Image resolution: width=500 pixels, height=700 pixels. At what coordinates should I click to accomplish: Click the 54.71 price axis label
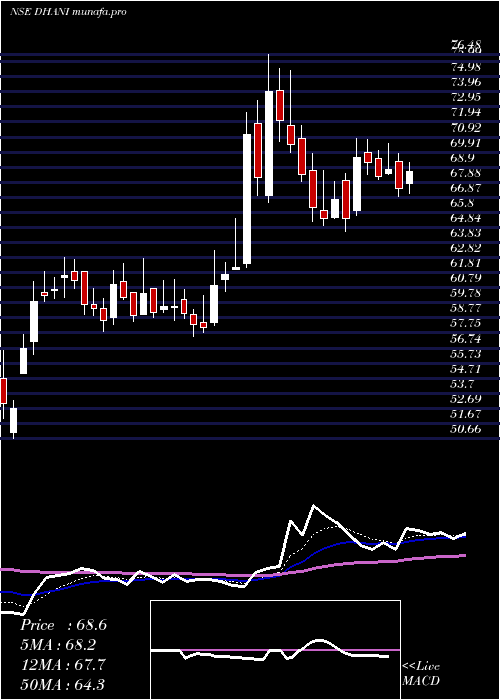466,369
